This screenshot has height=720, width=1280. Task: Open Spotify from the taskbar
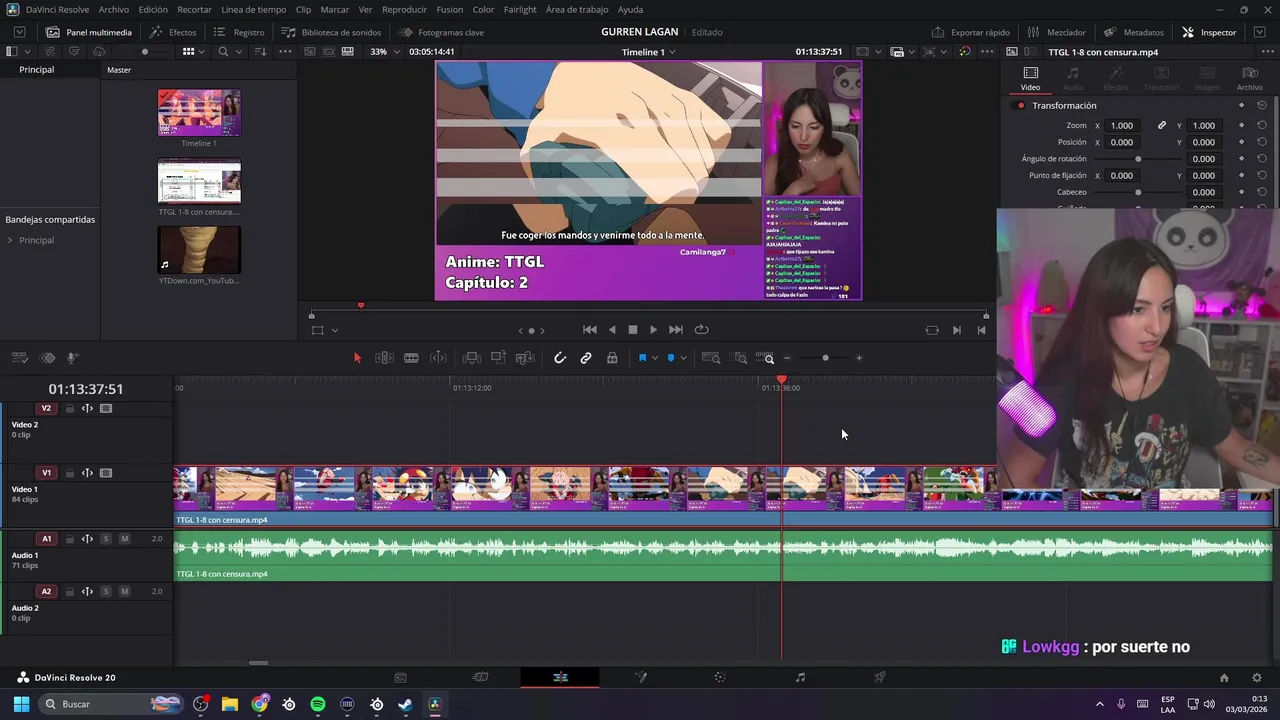(x=318, y=704)
